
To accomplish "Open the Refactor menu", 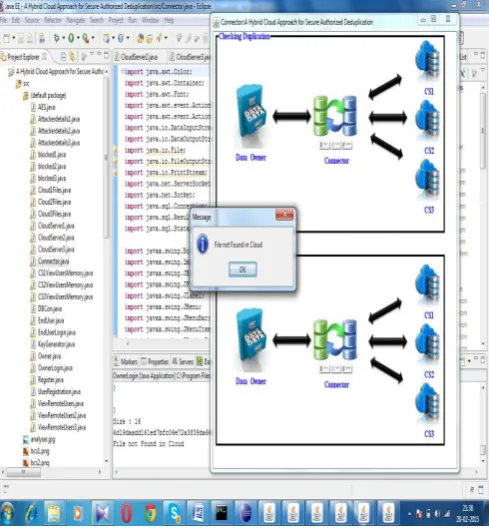I will (53, 20).
